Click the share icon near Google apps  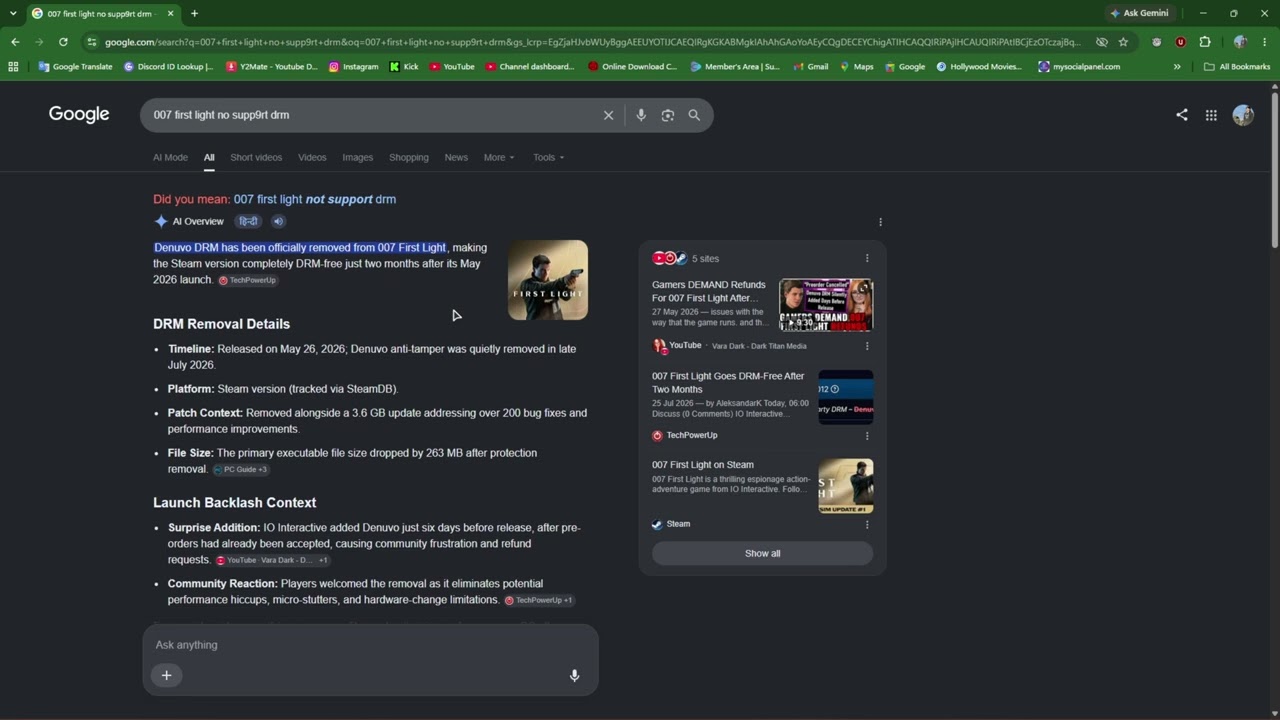click(1182, 115)
